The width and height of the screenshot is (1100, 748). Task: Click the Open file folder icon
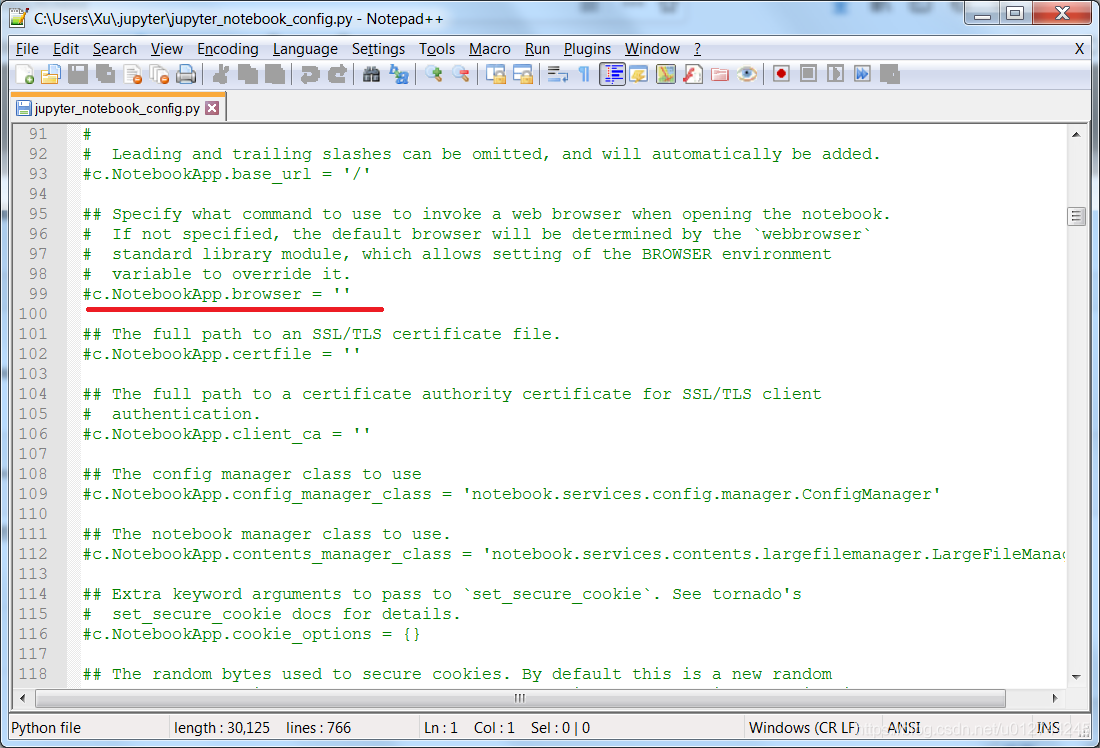(x=51, y=74)
